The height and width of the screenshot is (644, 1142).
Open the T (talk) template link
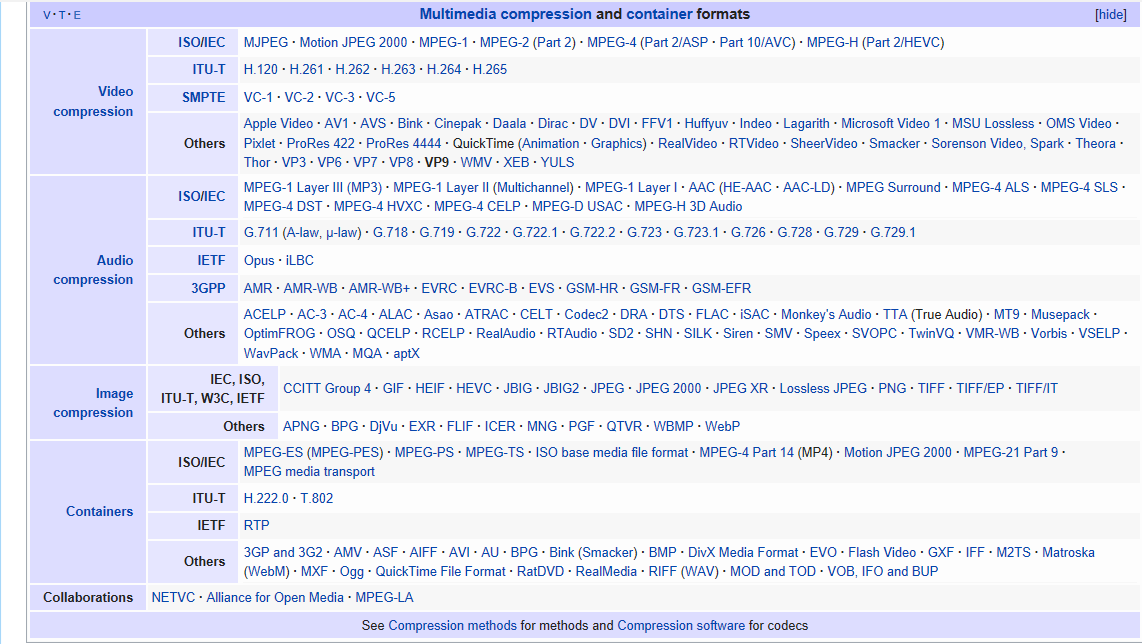(62, 15)
